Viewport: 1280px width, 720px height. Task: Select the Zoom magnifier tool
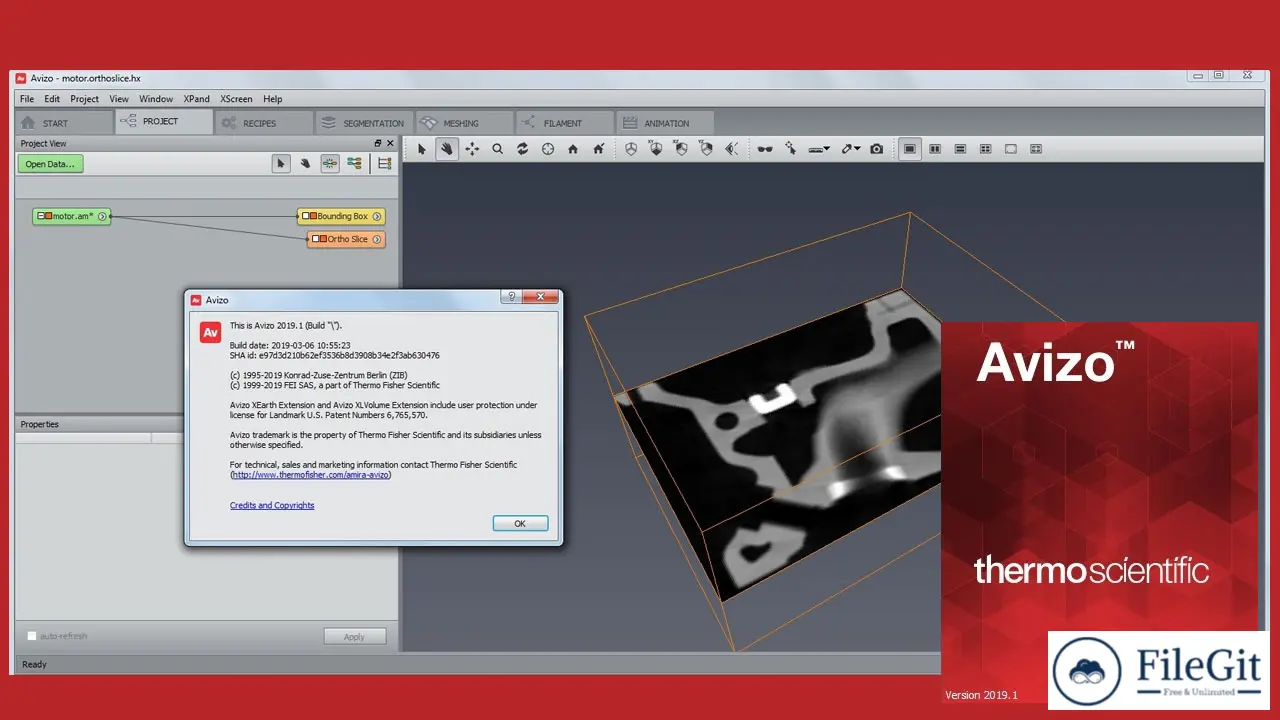[497, 149]
